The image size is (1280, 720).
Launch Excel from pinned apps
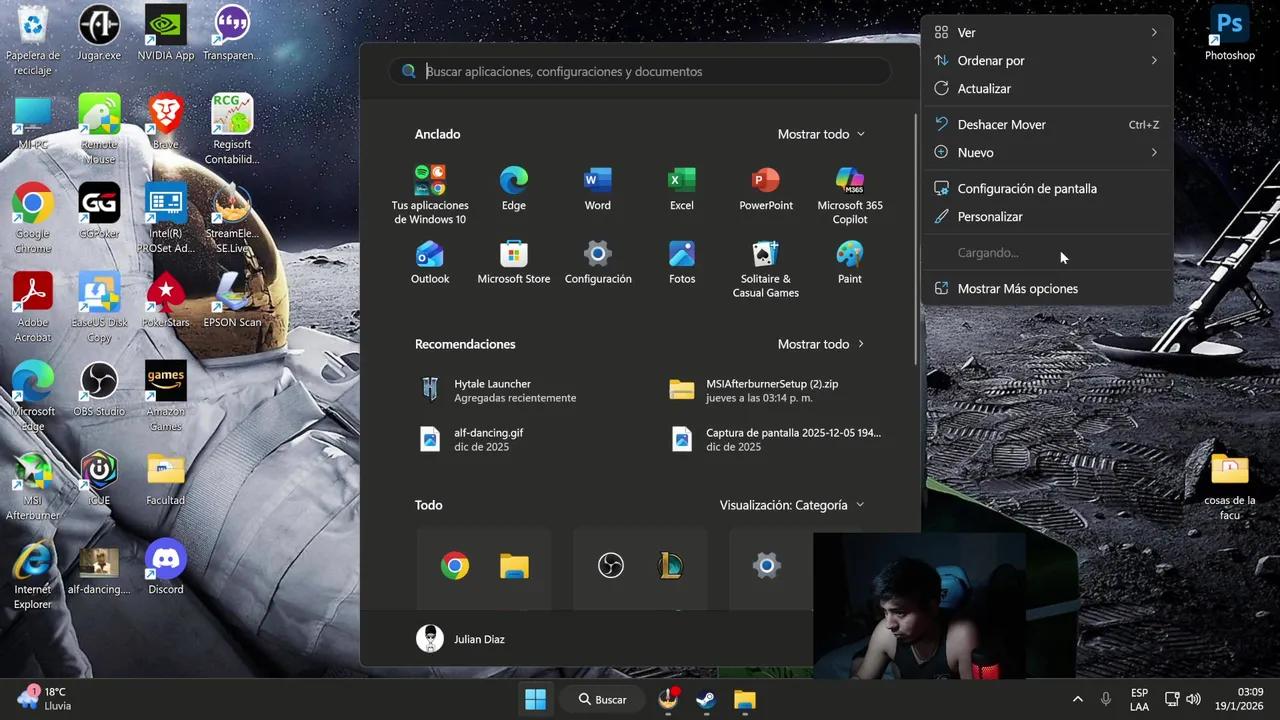pyautogui.click(x=681, y=189)
